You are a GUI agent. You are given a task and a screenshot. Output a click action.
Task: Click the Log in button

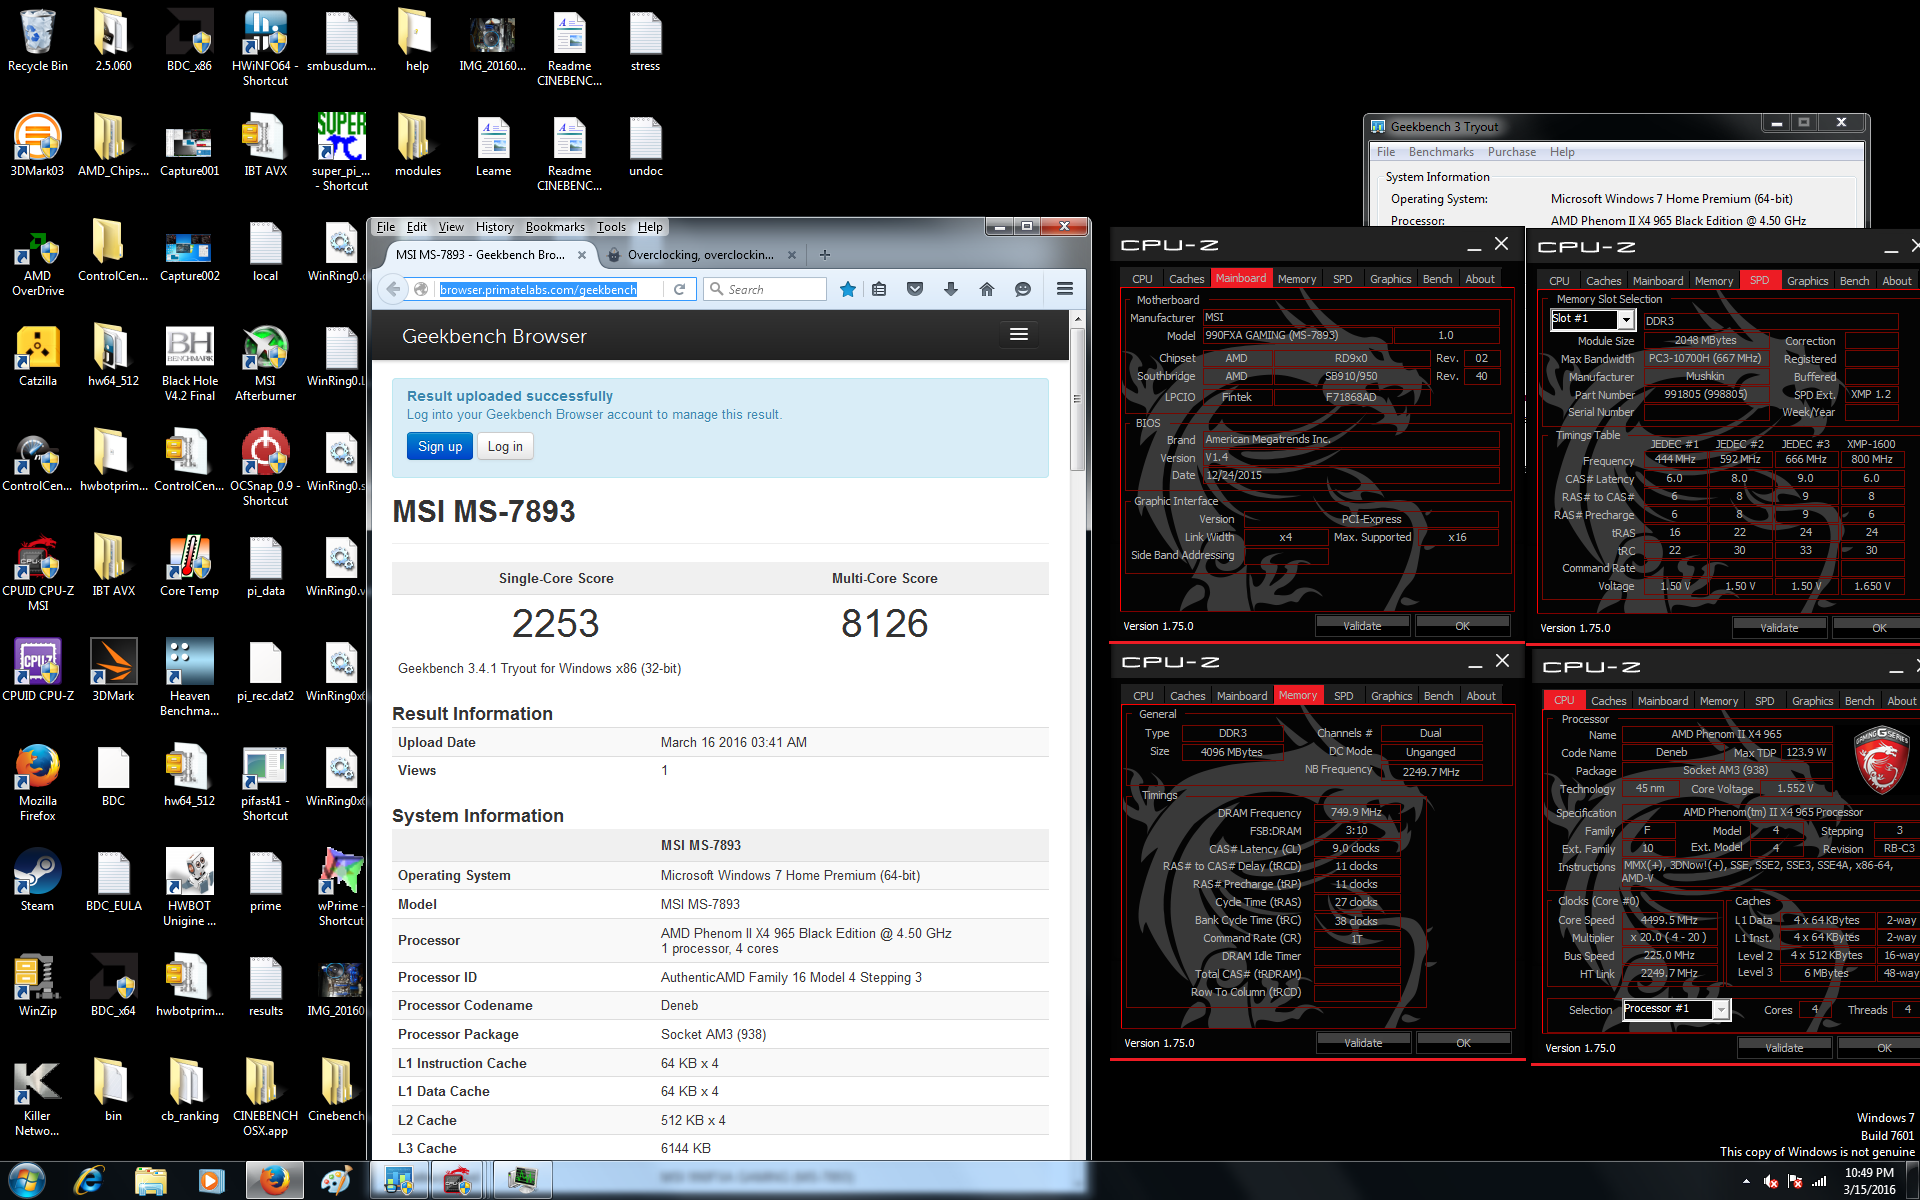pos(505,446)
